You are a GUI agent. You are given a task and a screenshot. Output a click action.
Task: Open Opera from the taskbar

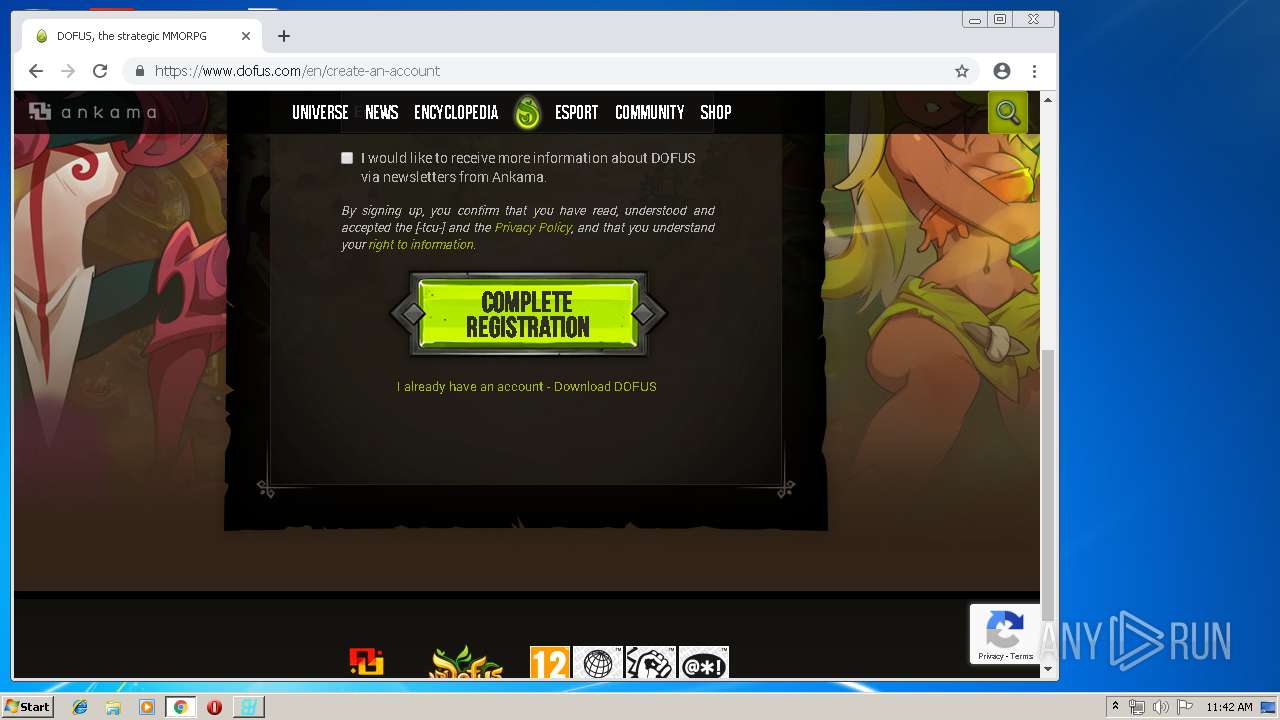tap(214, 707)
